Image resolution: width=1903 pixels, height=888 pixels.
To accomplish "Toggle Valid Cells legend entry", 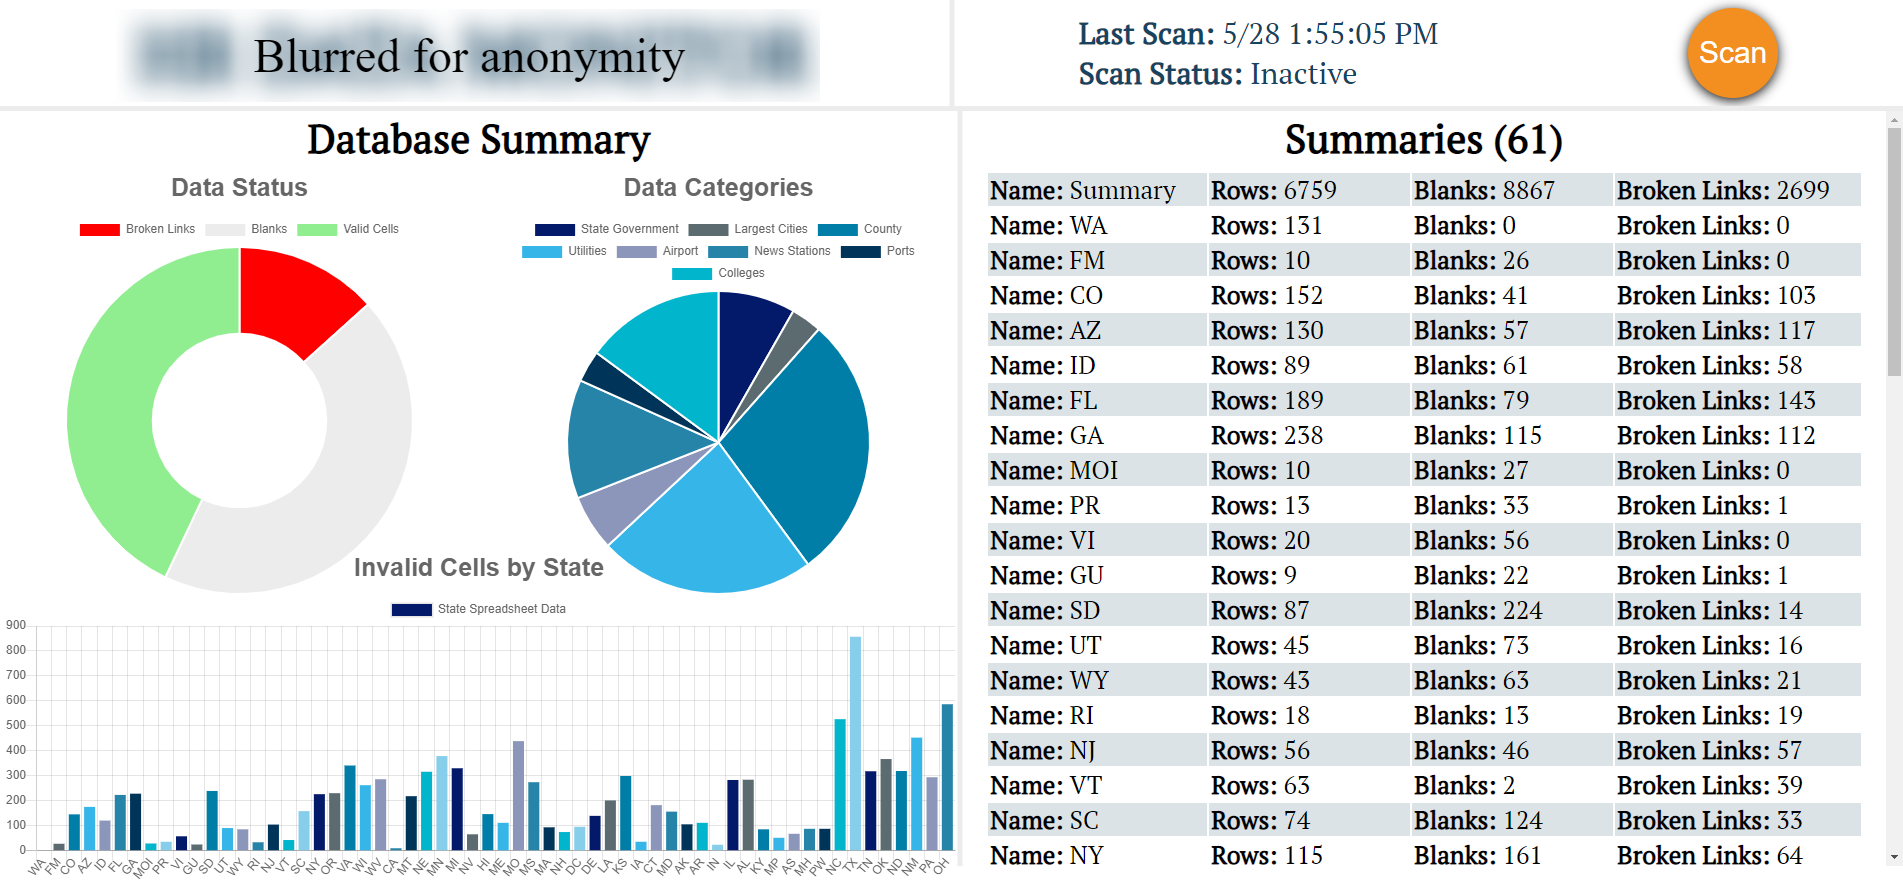I will point(348,229).
